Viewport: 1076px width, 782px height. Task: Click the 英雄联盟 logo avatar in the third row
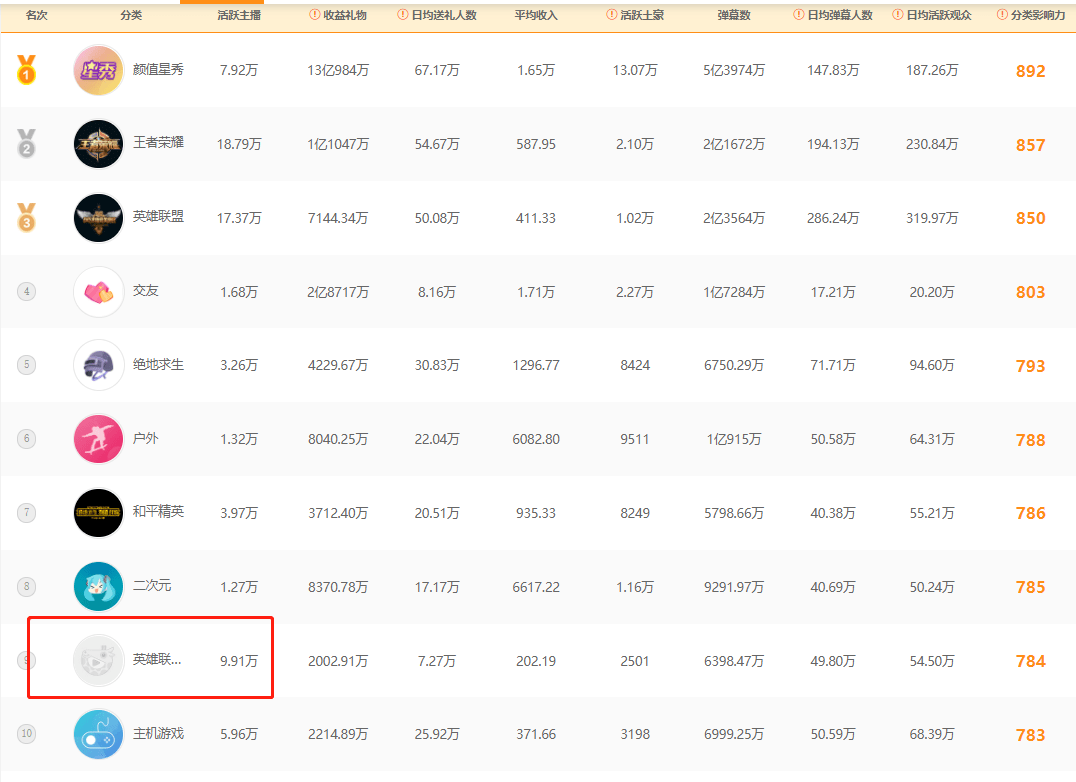[x=98, y=218]
